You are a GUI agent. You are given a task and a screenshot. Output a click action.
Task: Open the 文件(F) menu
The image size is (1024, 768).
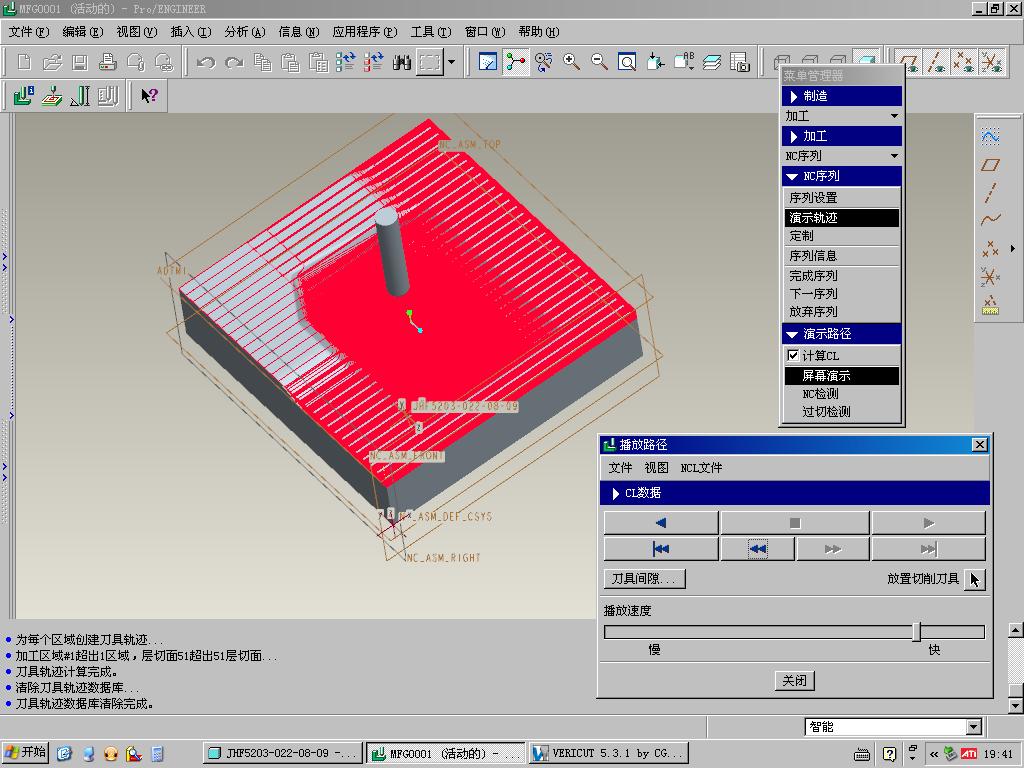tap(29, 31)
